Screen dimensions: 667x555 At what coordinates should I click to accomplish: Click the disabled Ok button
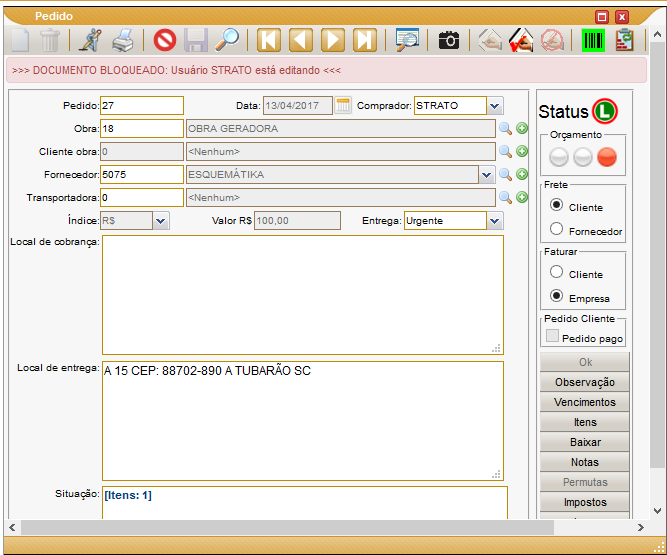point(584,362)
